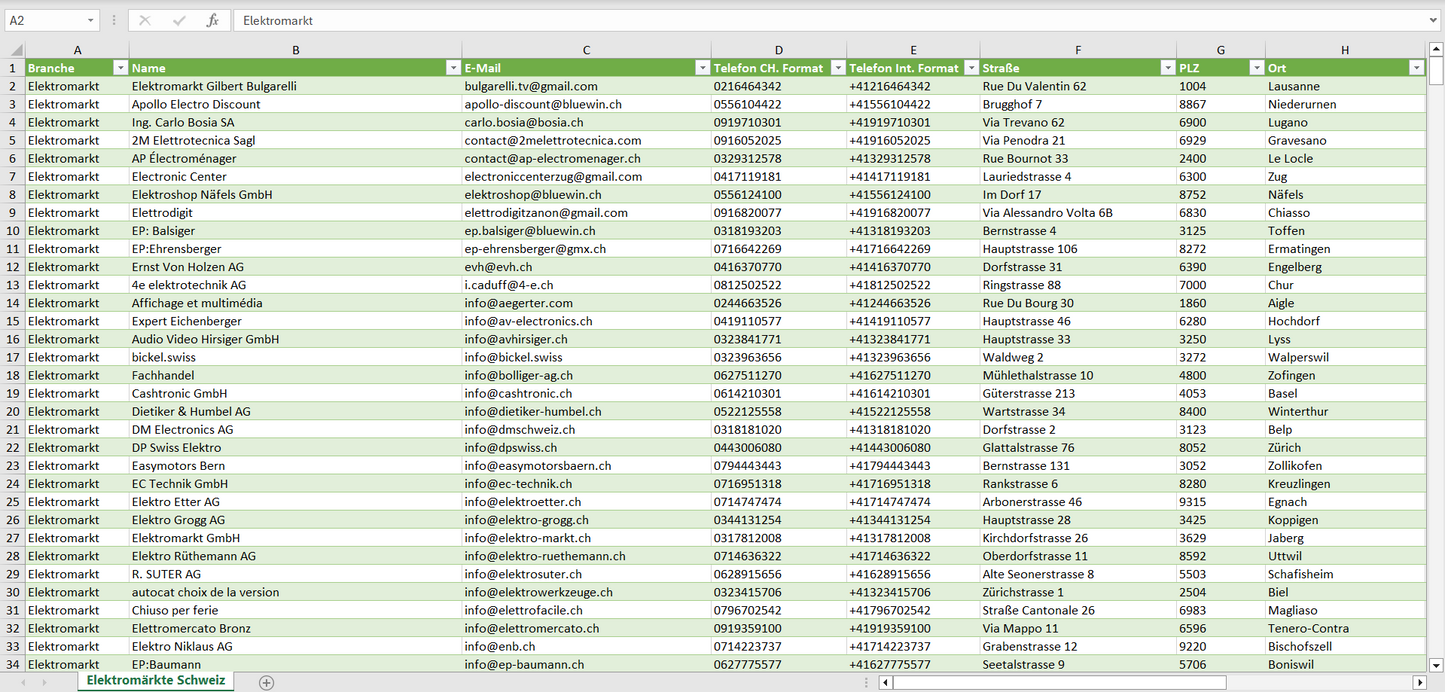
Task: Open the Name Box dropdown arrow
Action: [x=91, y=20]
